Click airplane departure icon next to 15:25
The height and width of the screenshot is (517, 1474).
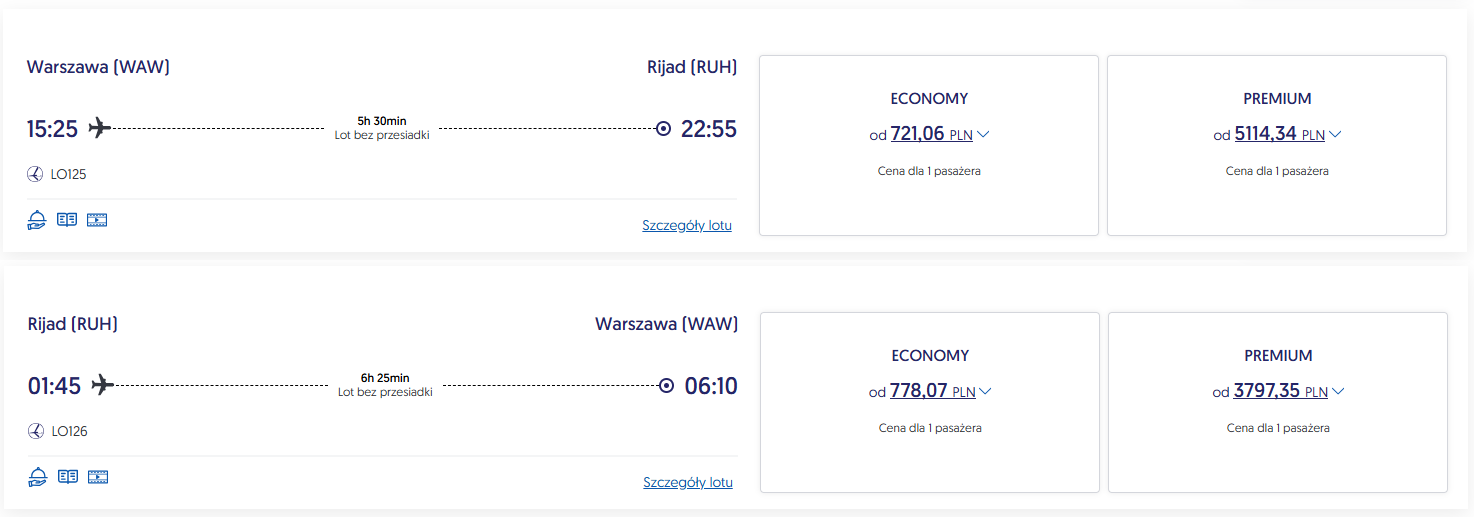99,128
